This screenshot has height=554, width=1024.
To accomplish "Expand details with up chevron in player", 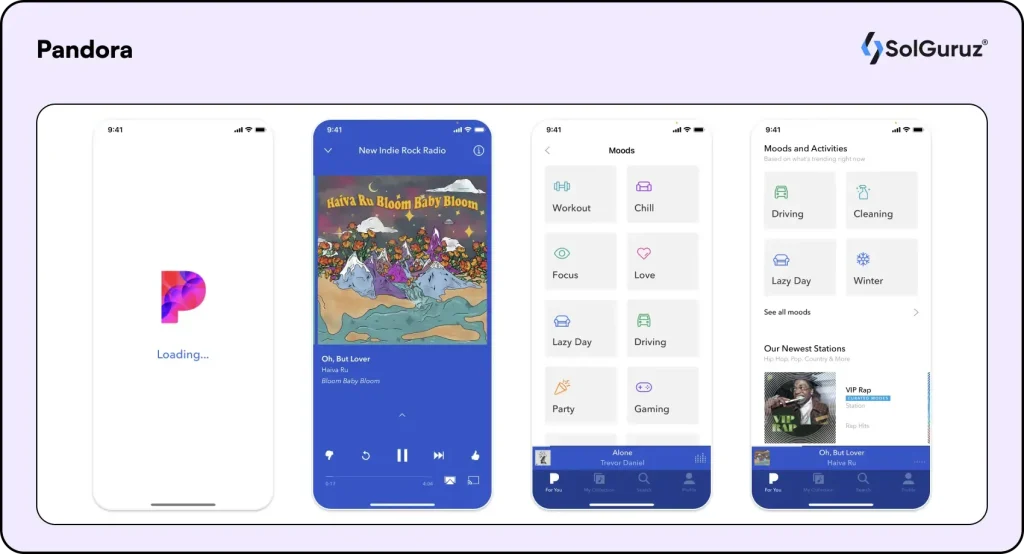I will click(x=402, y=415).
